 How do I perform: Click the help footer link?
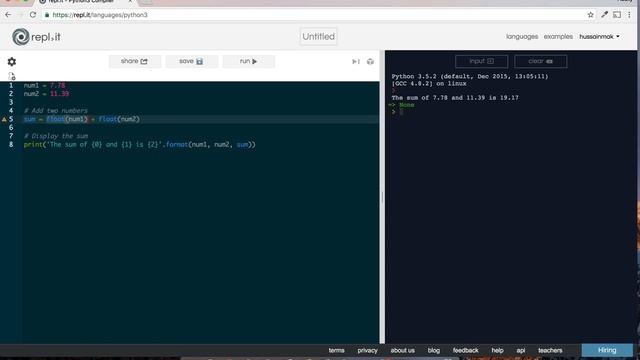497,350
